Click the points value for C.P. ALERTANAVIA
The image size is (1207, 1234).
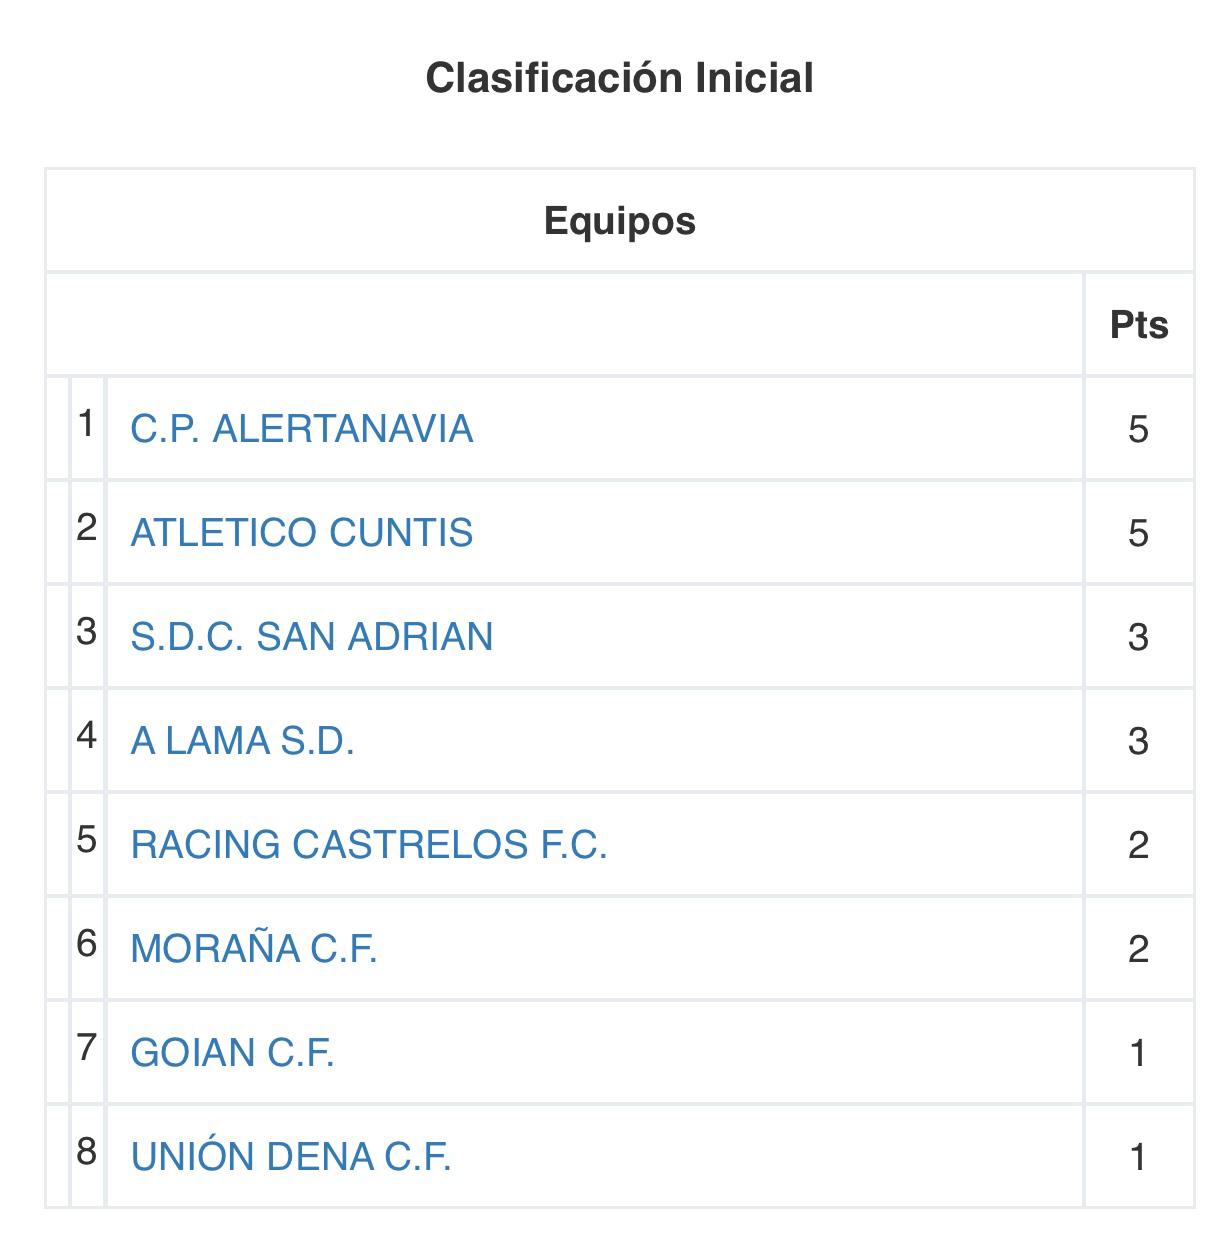1138,429
